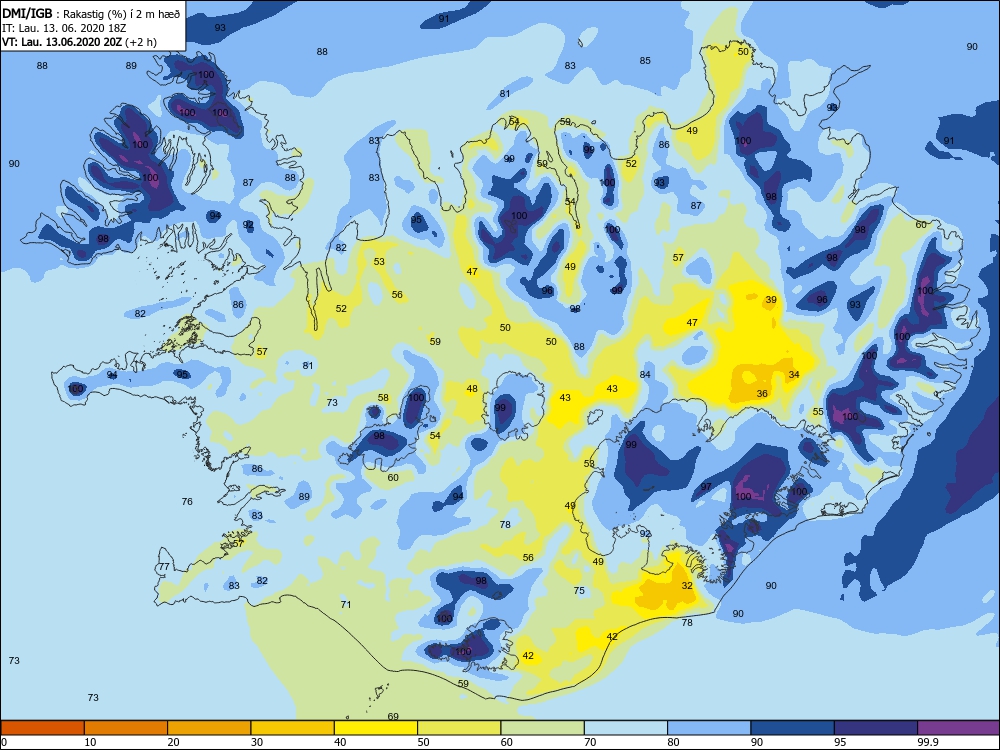The width and height of the screenshot is (1000, 750).
Task: Click the map value '71'
Action: pos(346,604)
